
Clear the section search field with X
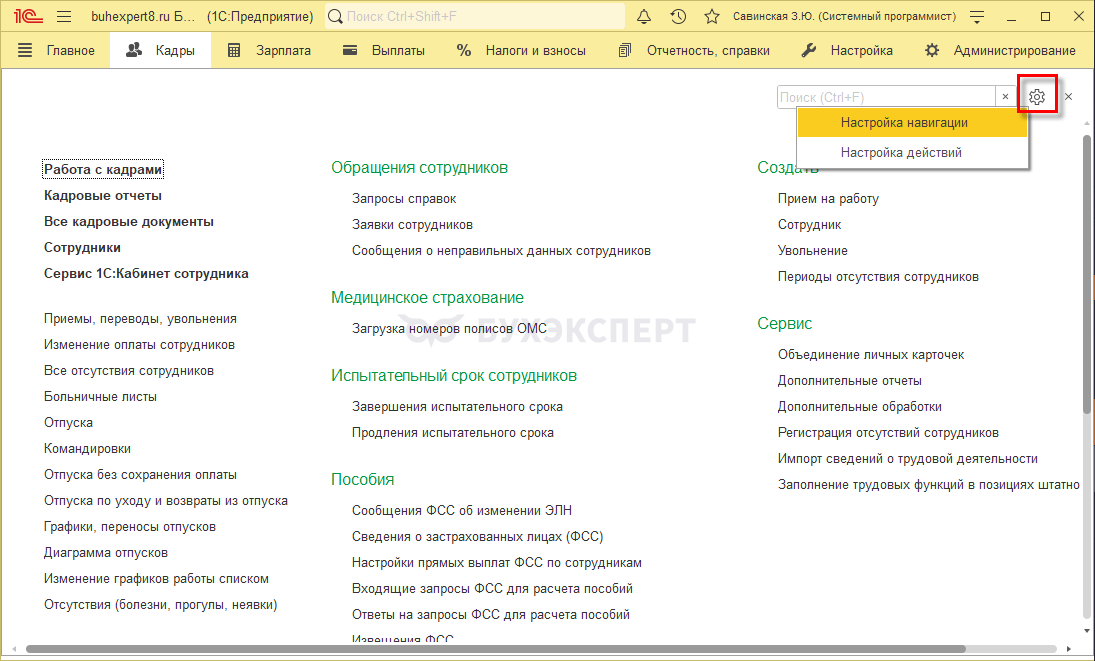[1005, 97]
